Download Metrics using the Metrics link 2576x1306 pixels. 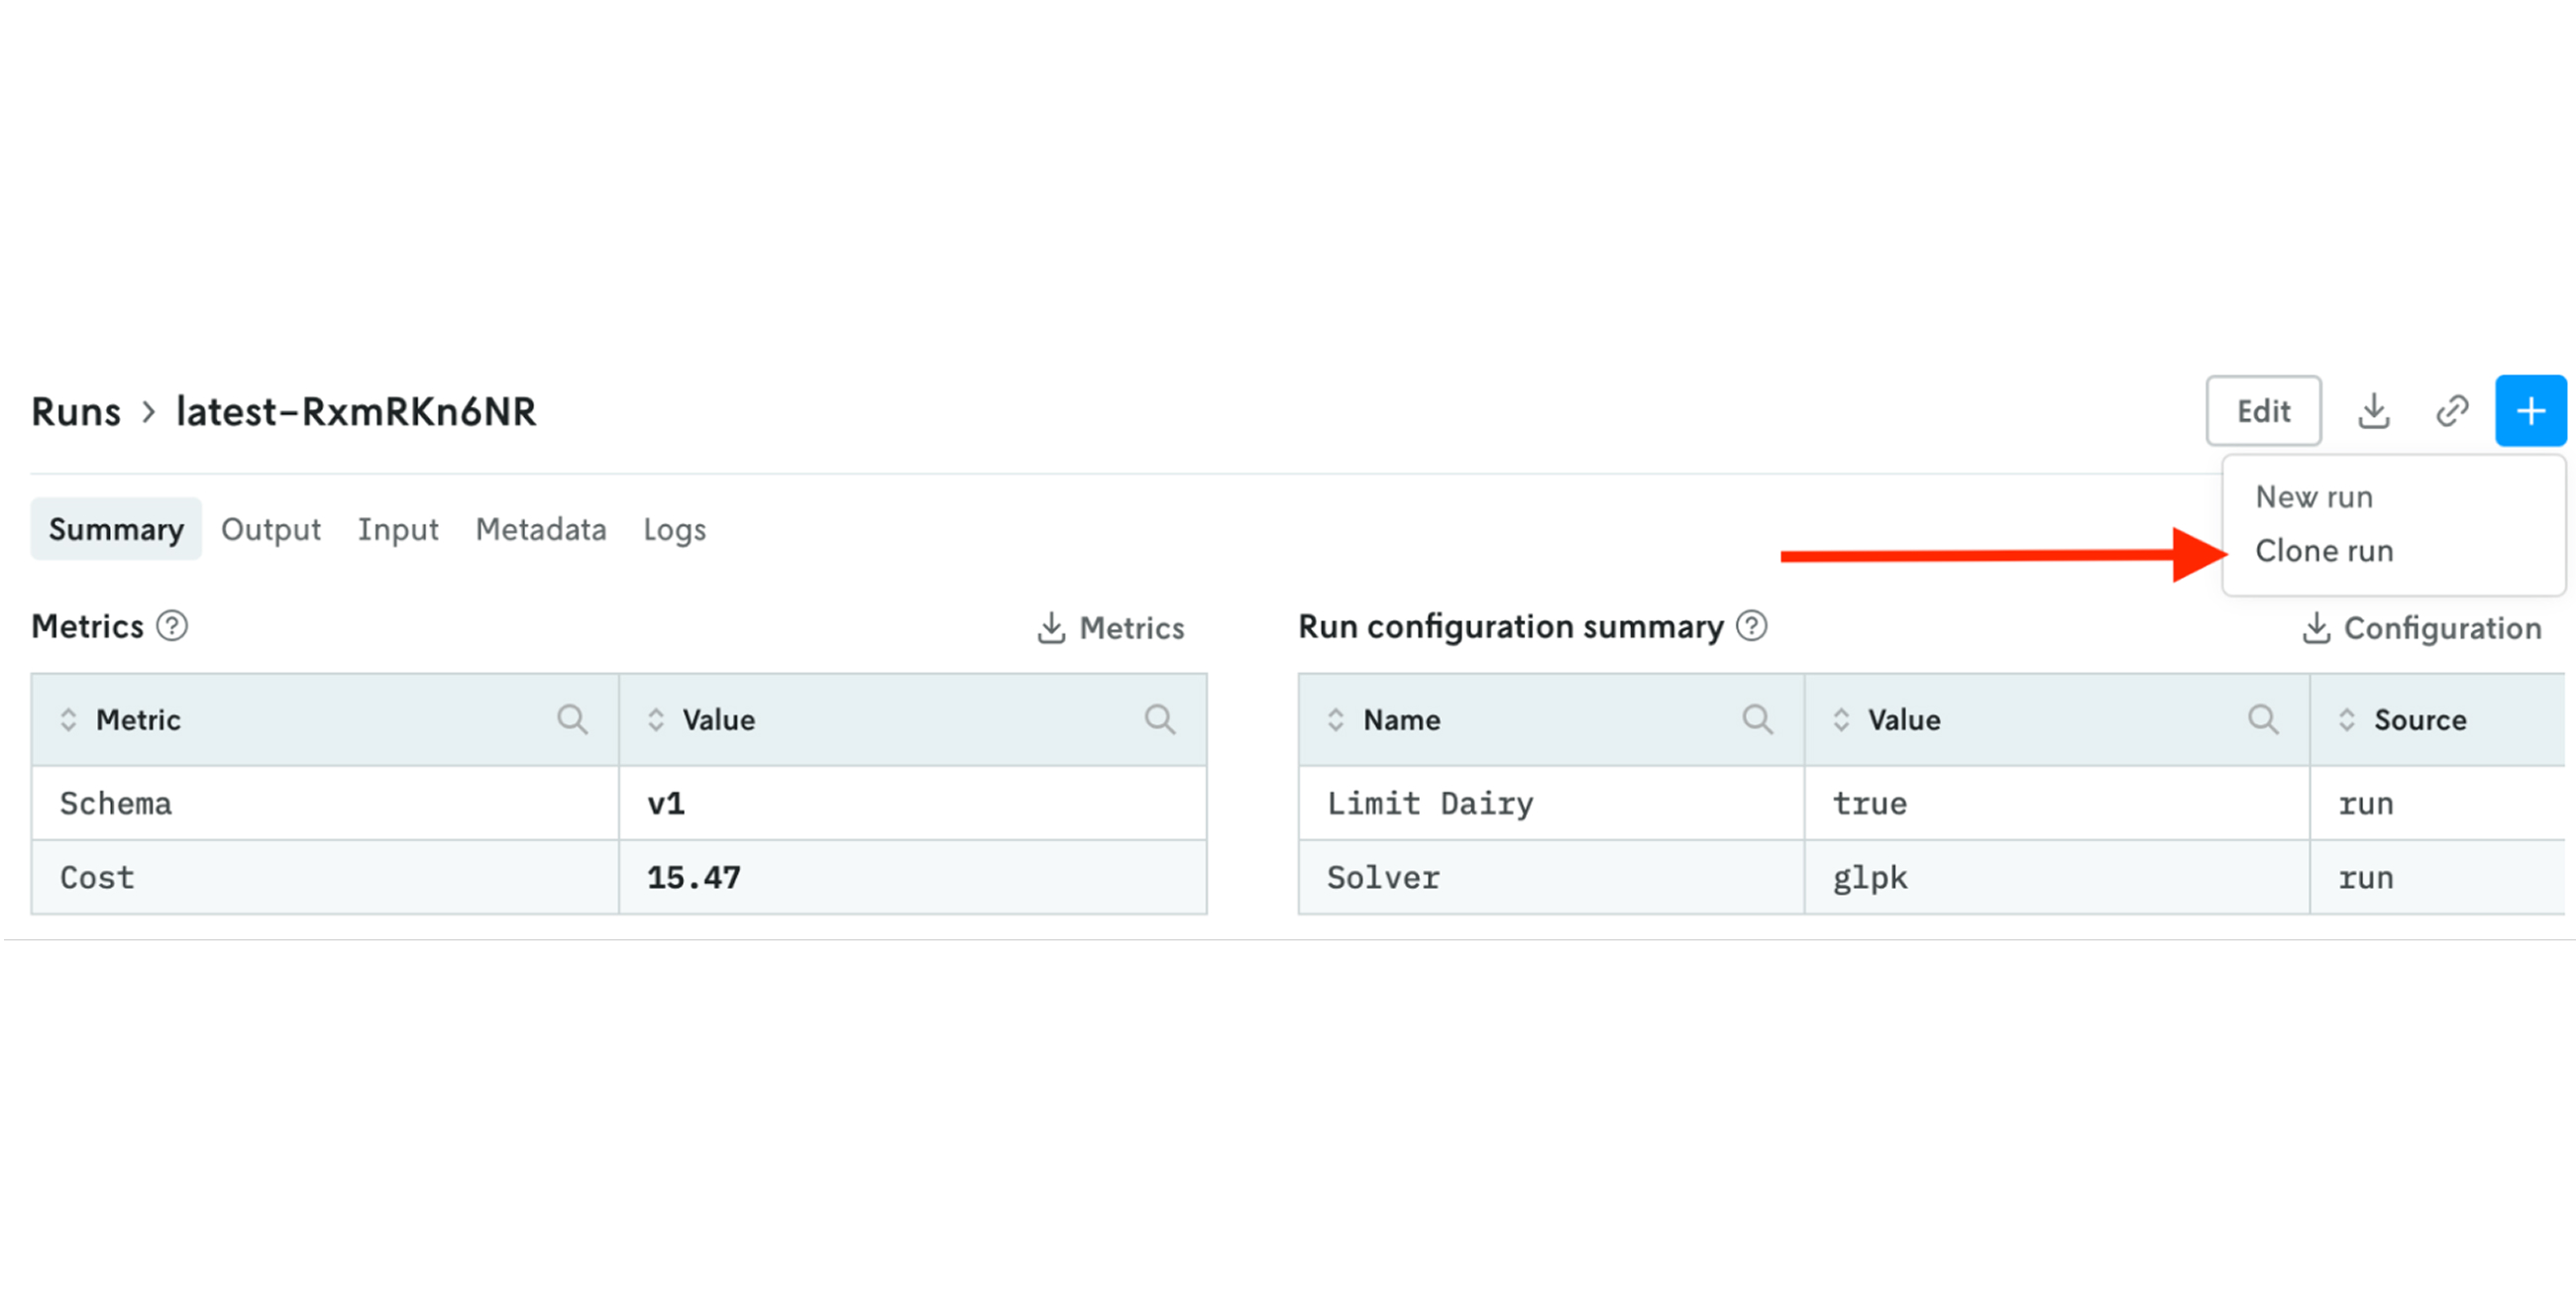click(1111, 628)
